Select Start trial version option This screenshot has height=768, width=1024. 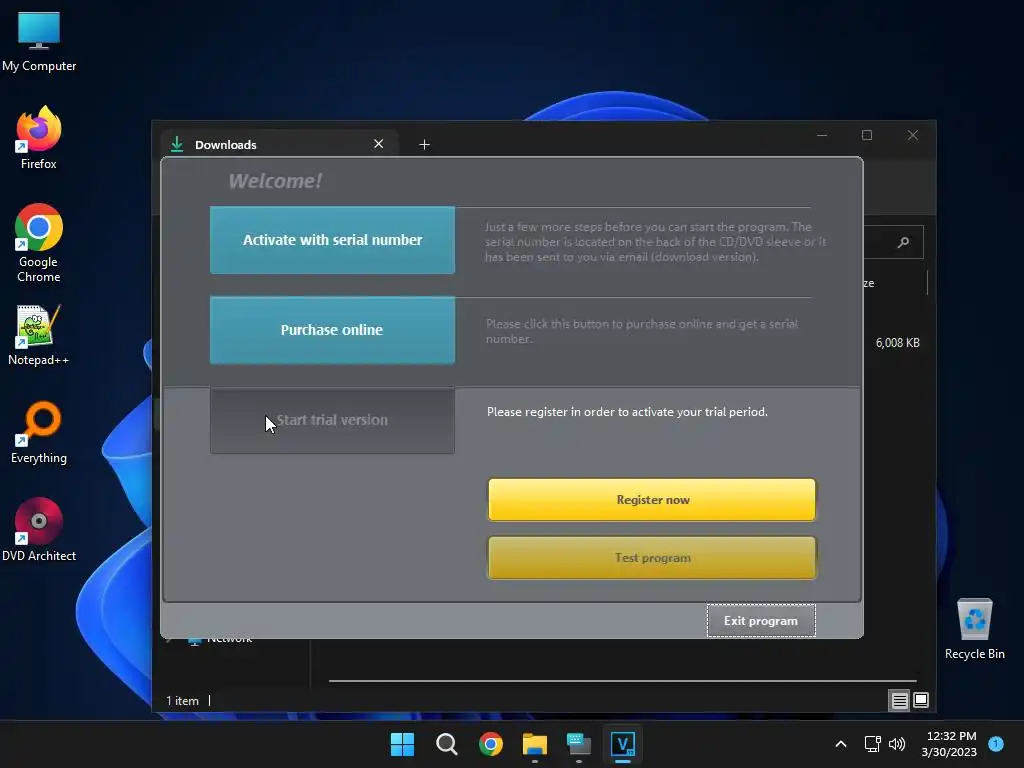point(332,420)
